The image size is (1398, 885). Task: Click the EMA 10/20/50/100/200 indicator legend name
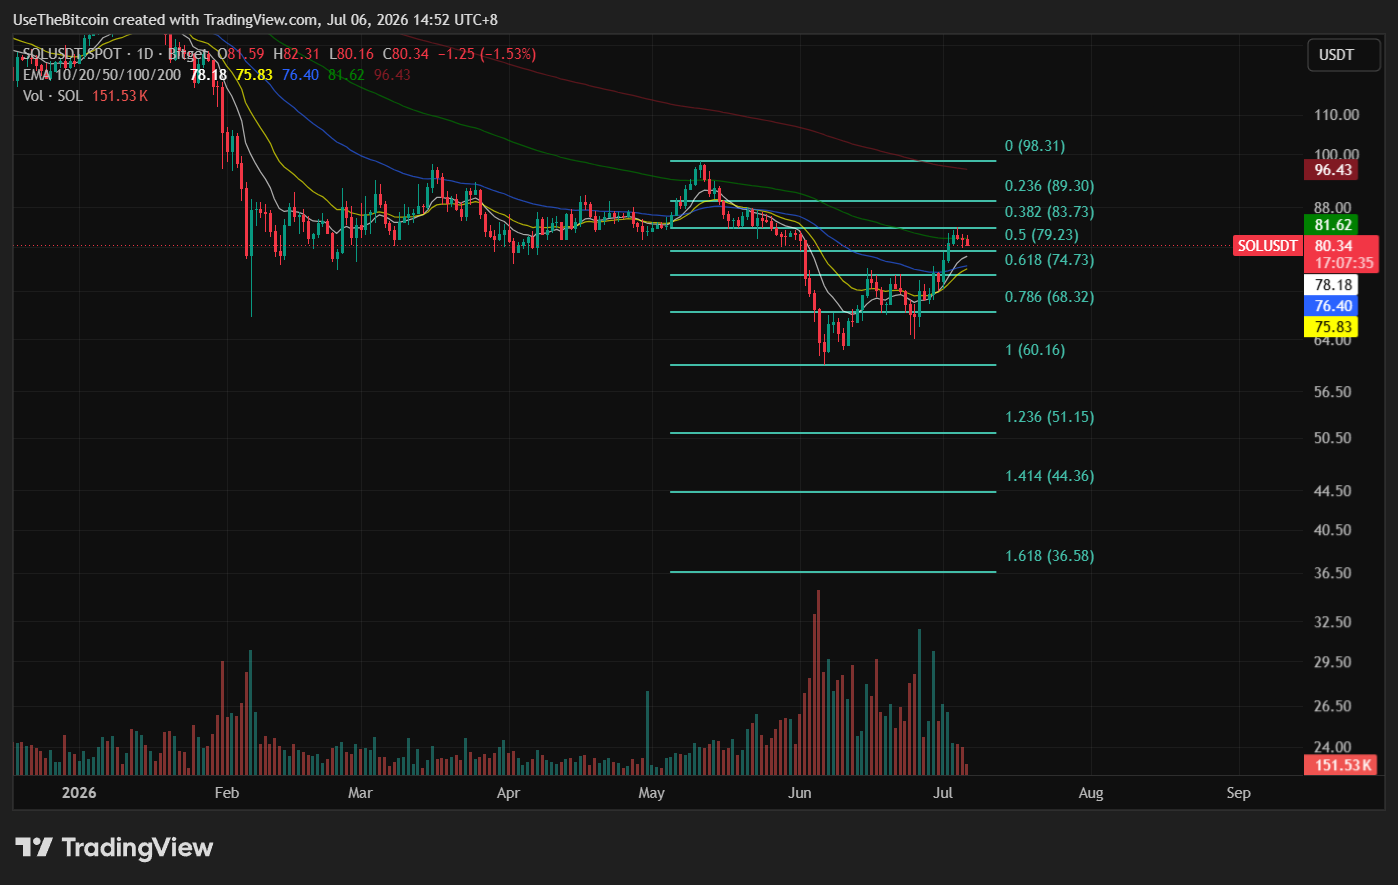tap(103, 75)
